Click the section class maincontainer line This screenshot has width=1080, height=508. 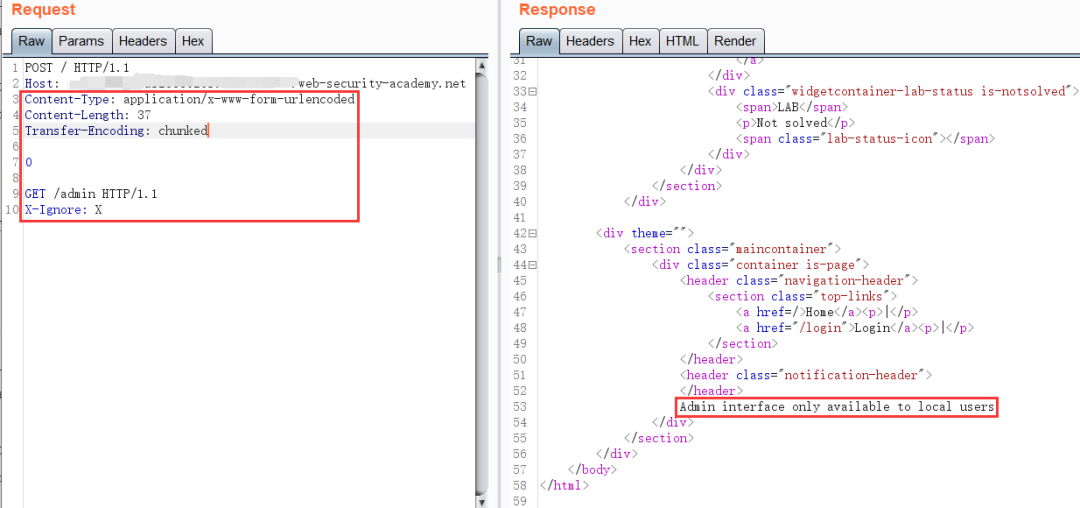pos(732,249)
